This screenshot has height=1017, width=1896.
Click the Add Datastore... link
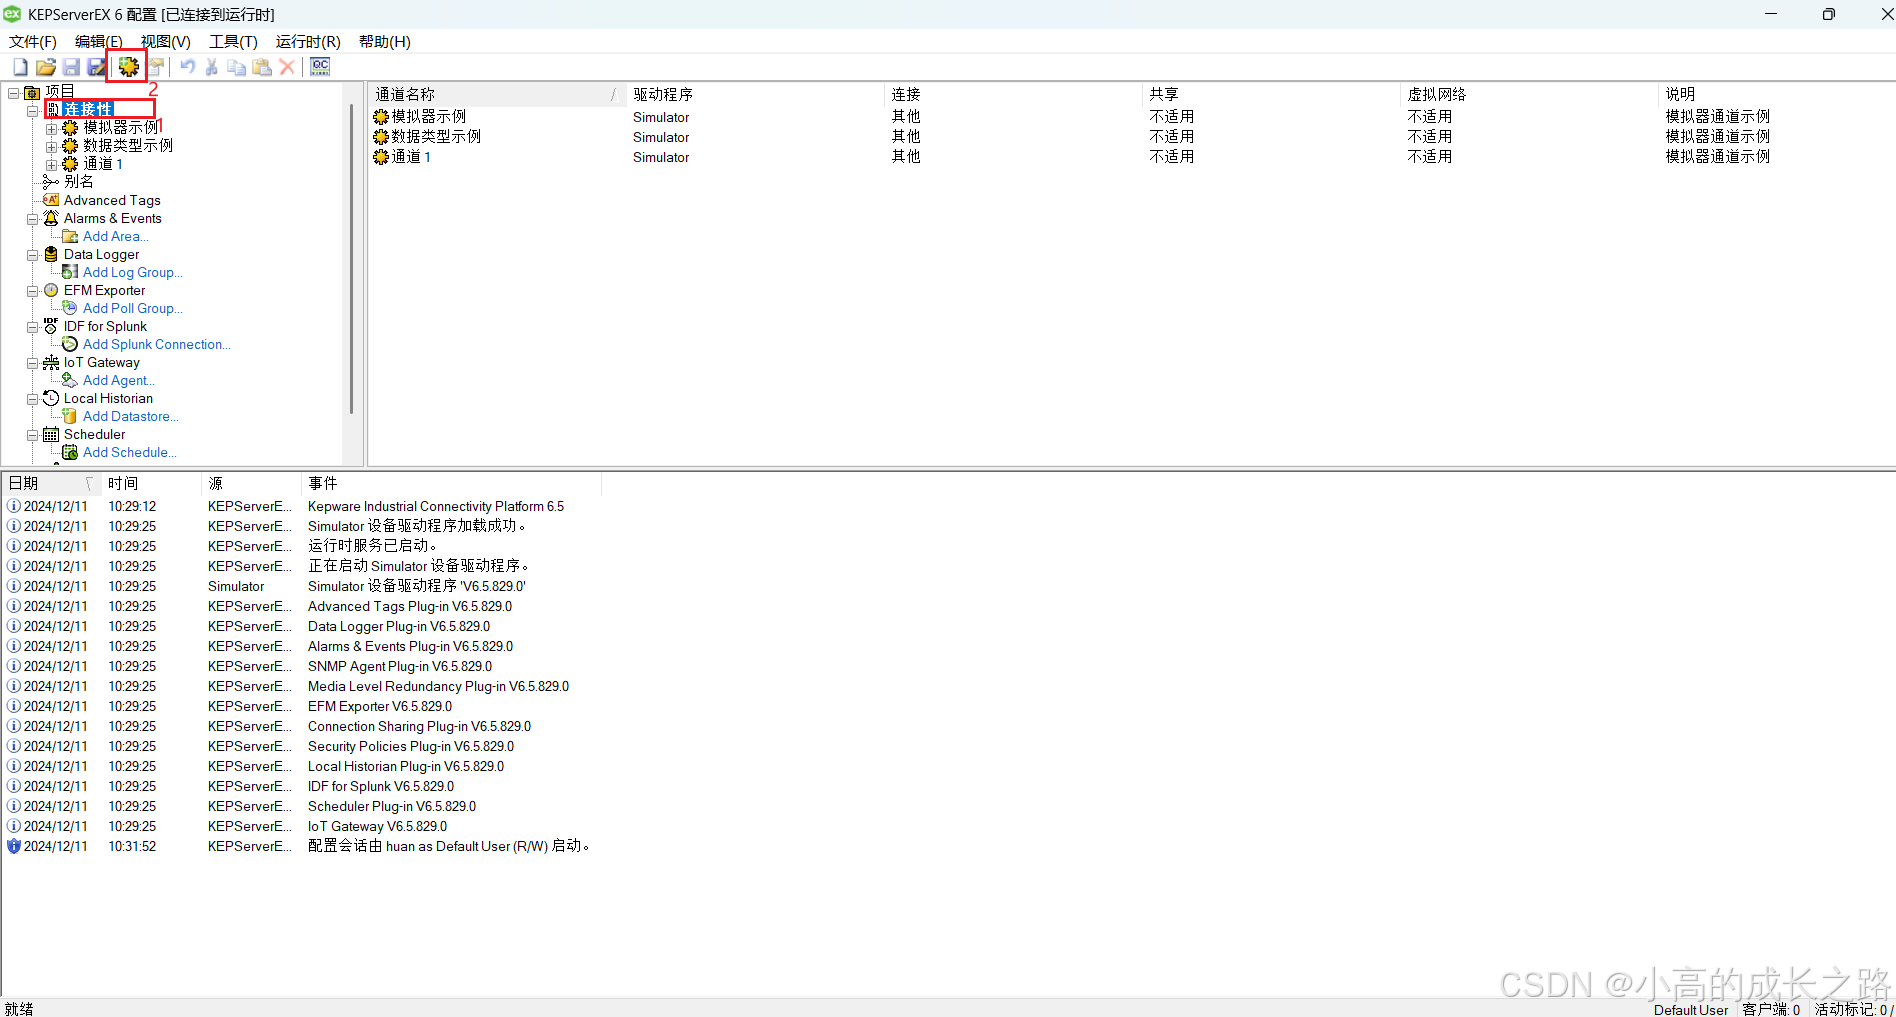tap(130, 416)
